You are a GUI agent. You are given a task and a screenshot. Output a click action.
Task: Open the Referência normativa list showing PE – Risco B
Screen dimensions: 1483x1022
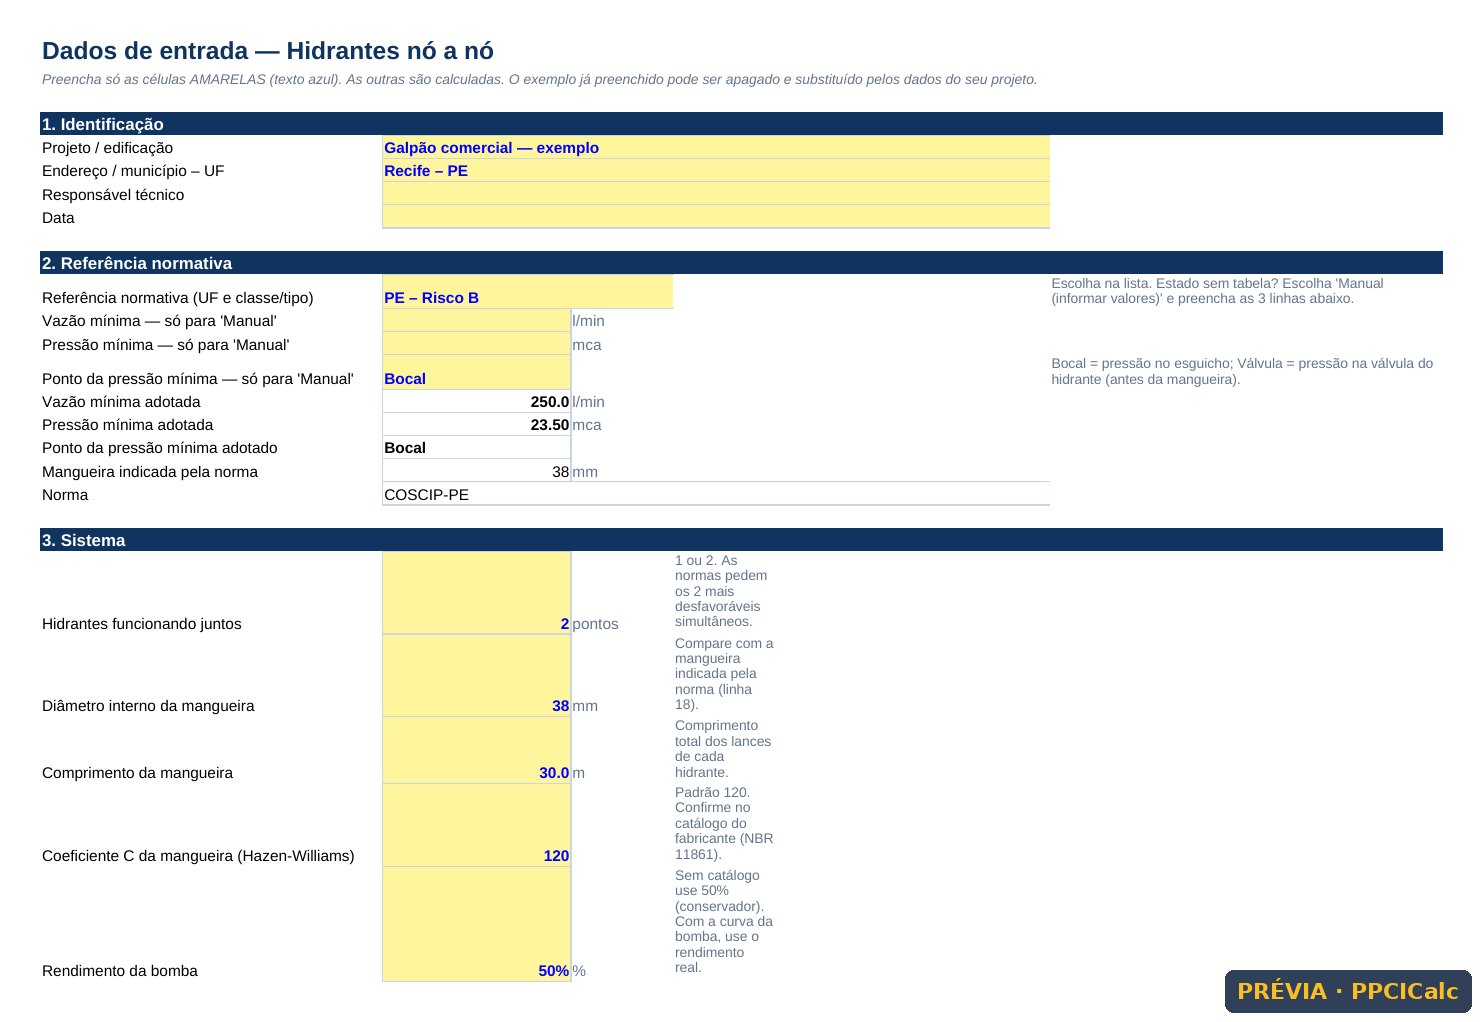(528, 292)
